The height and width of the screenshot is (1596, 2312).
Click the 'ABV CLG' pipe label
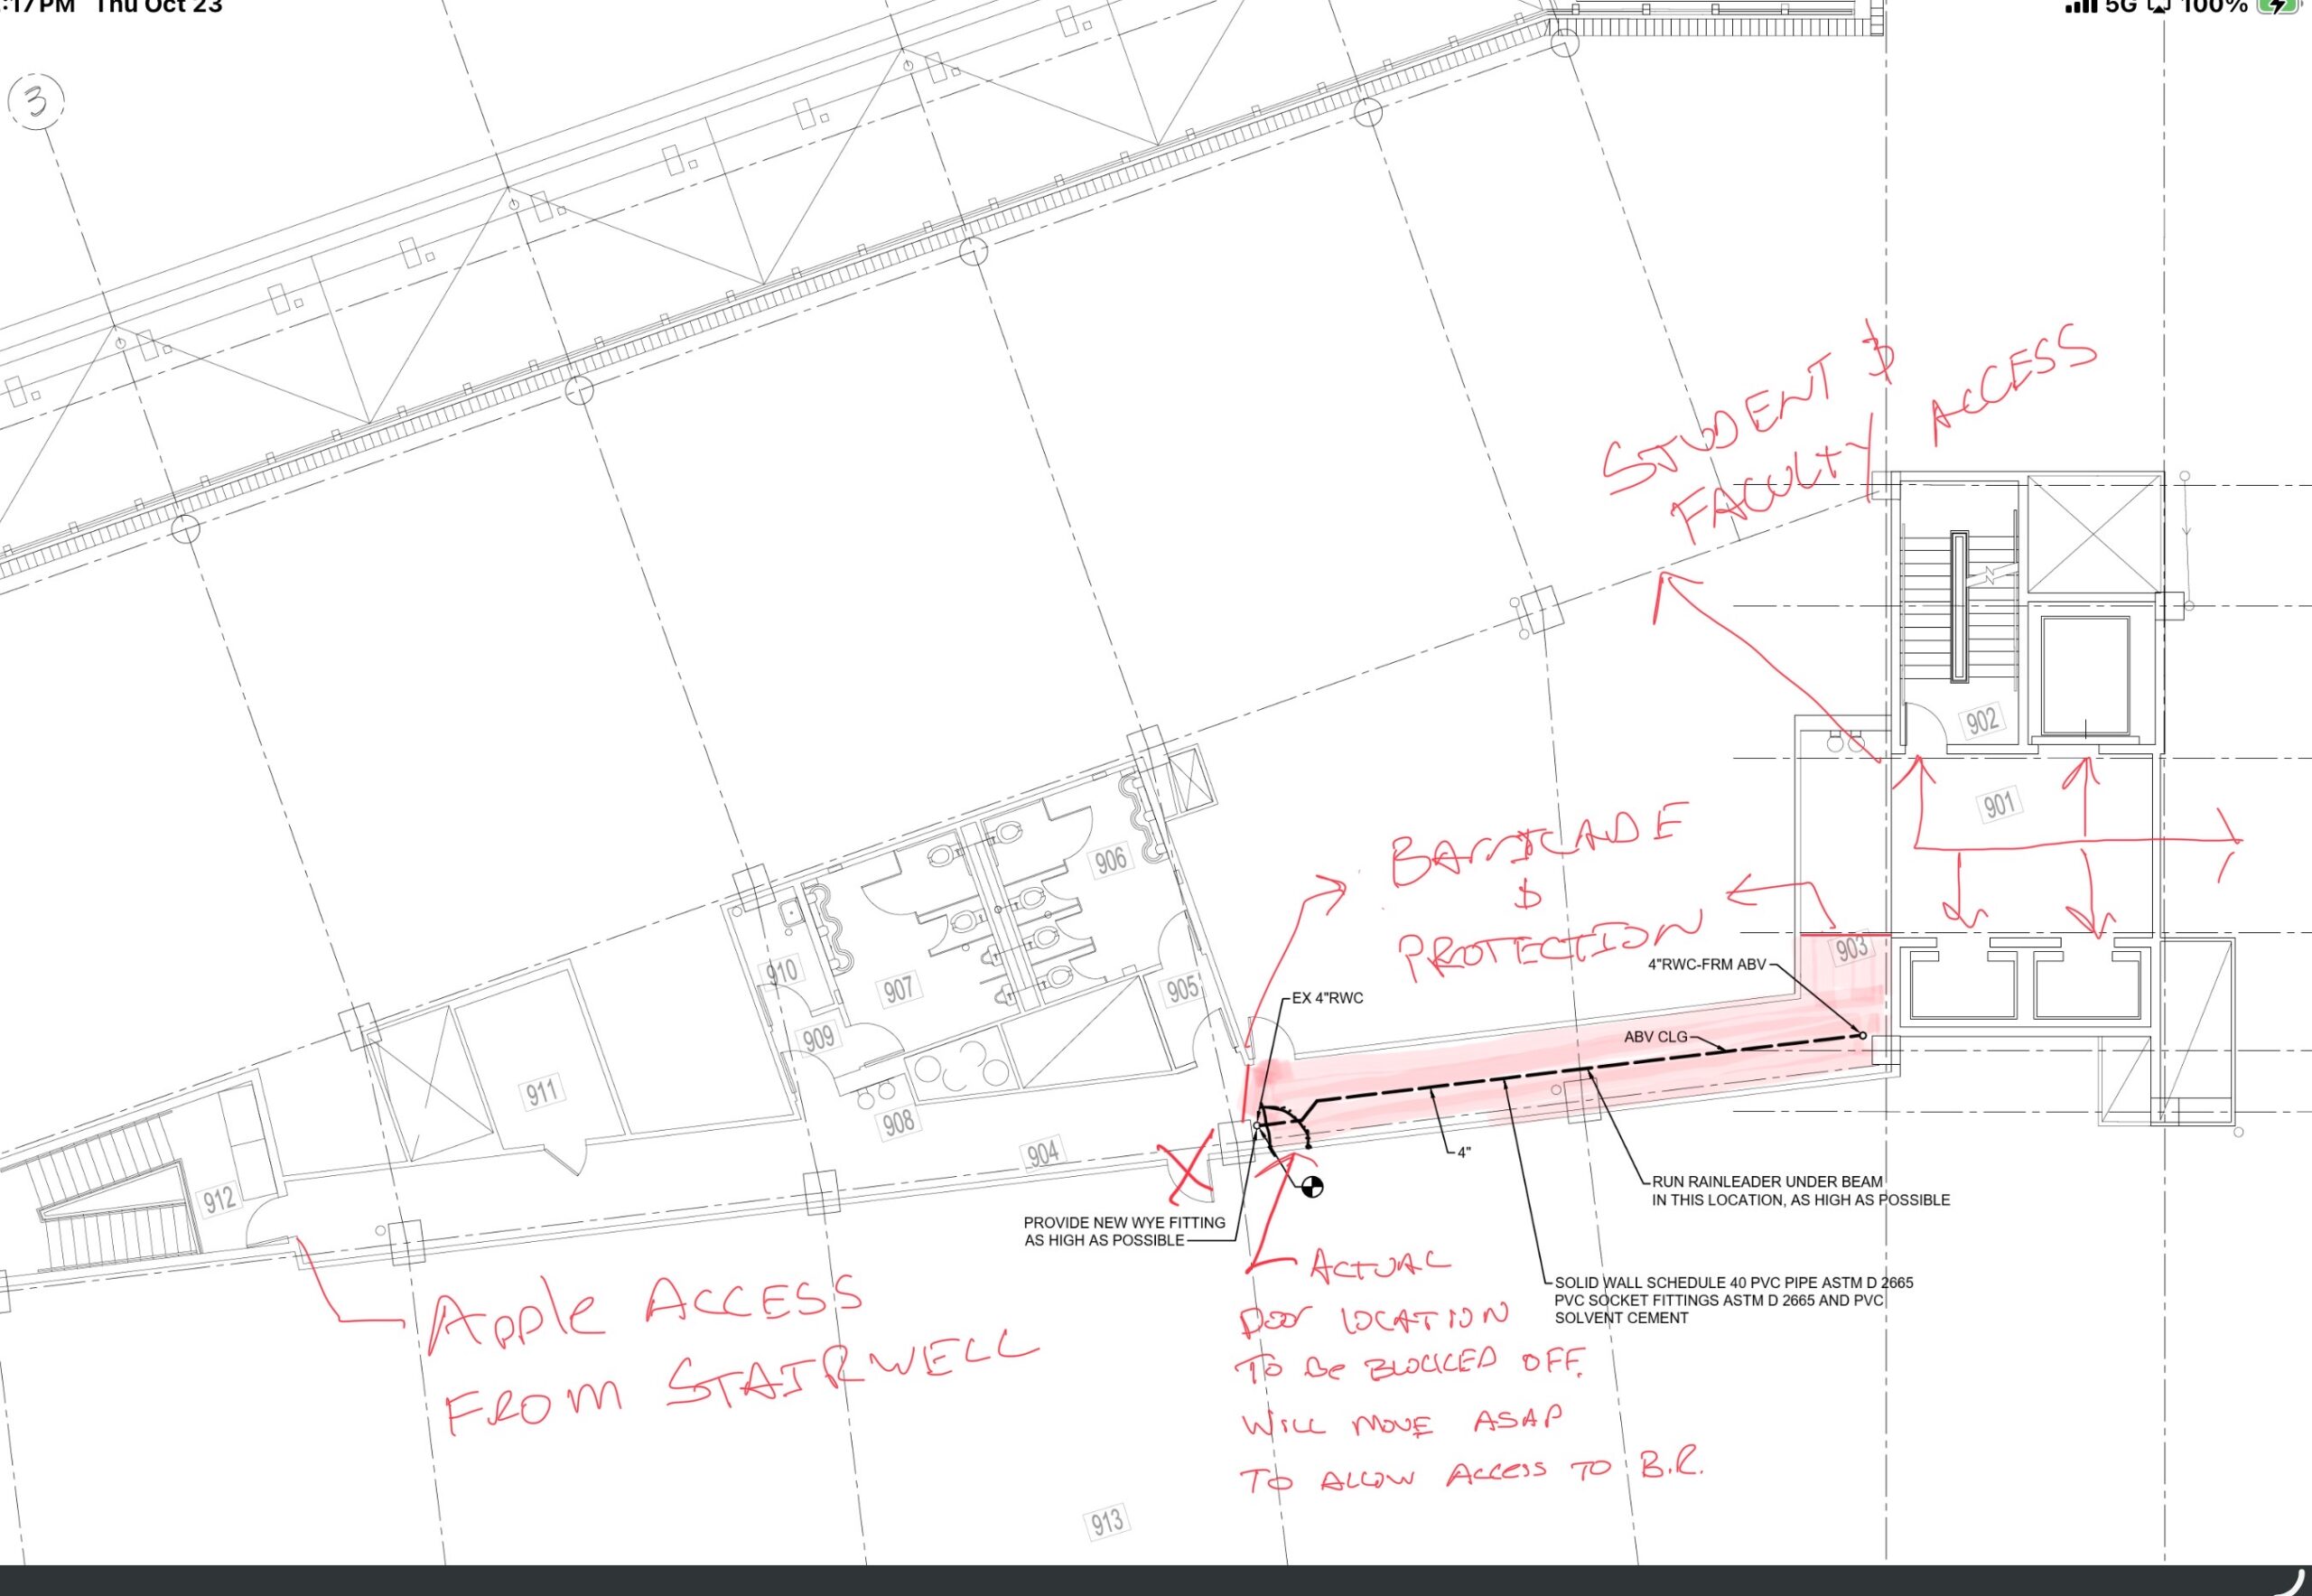(1655, 1037)
